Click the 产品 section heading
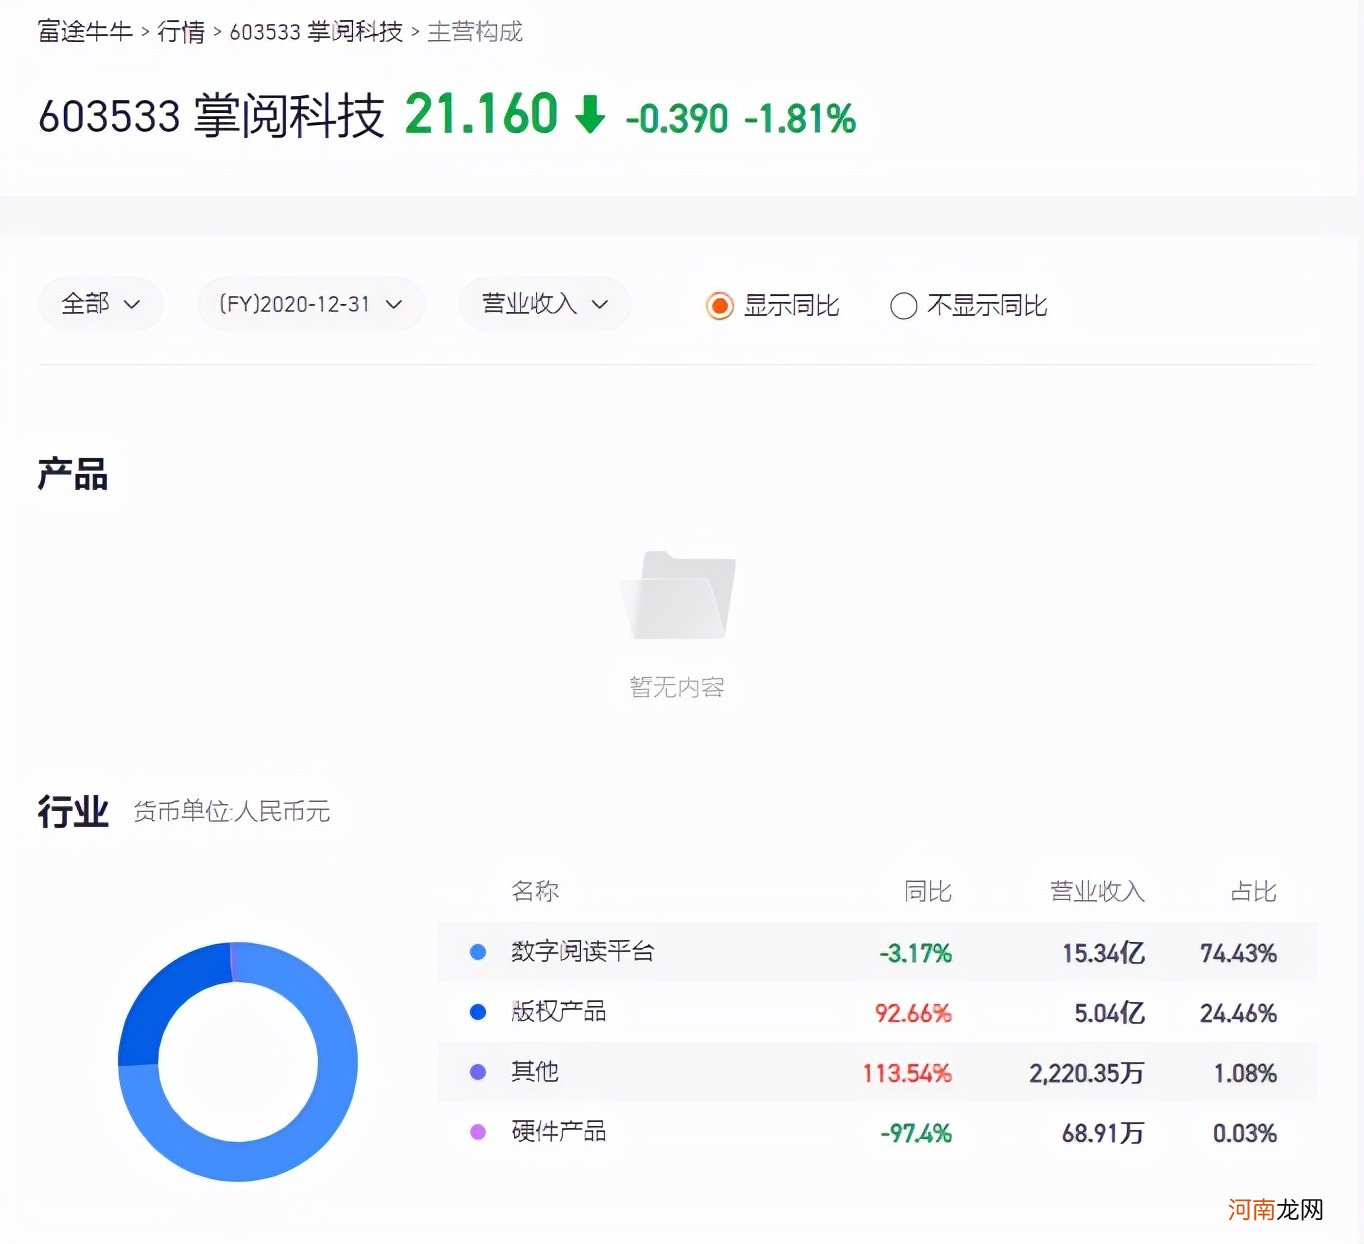The height and width of the screenshot is (1244, 1364). coord(73,474)
